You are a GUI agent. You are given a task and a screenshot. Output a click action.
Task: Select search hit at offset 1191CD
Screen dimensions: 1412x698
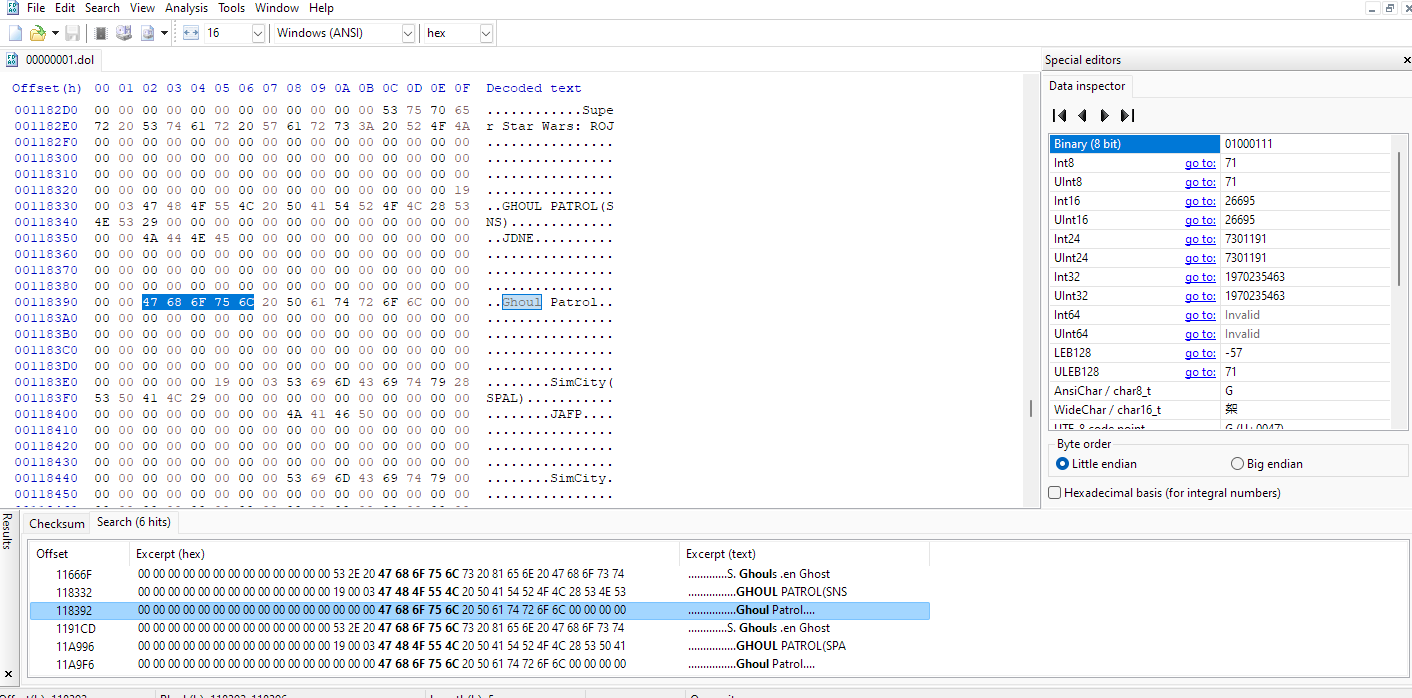(480, 628)
